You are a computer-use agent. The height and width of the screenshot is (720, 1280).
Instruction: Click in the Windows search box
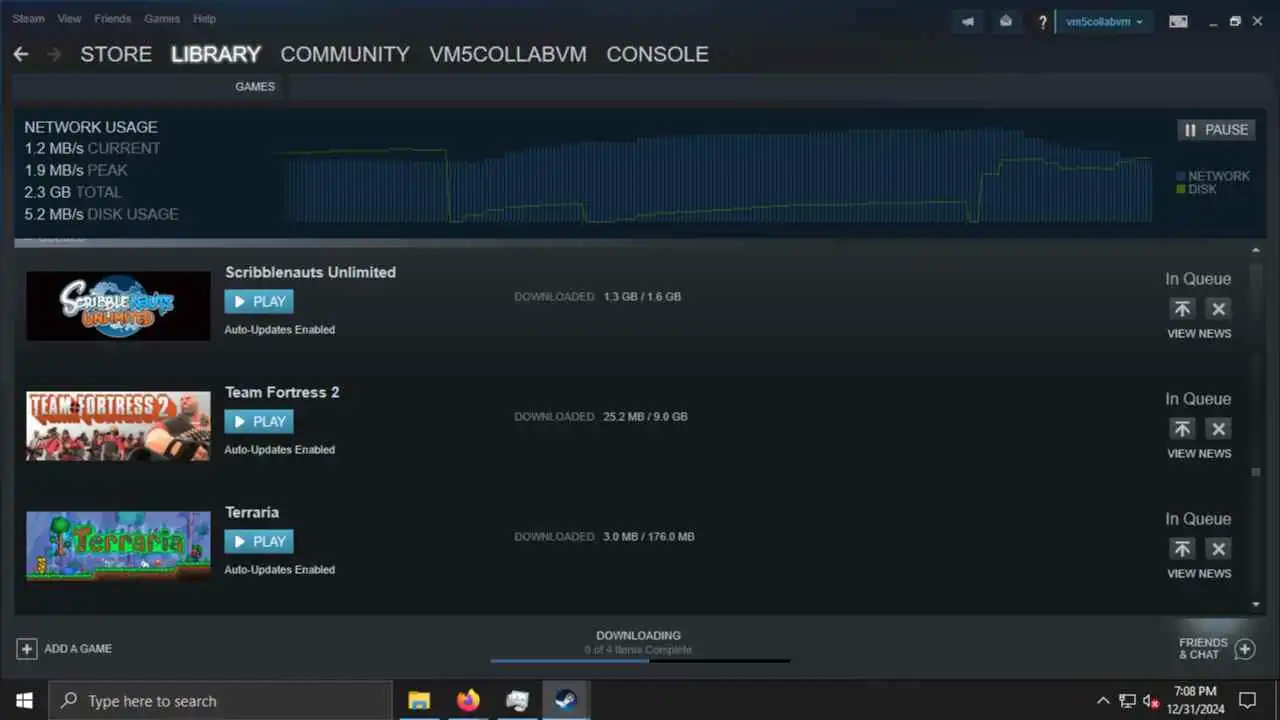point(220,700)
